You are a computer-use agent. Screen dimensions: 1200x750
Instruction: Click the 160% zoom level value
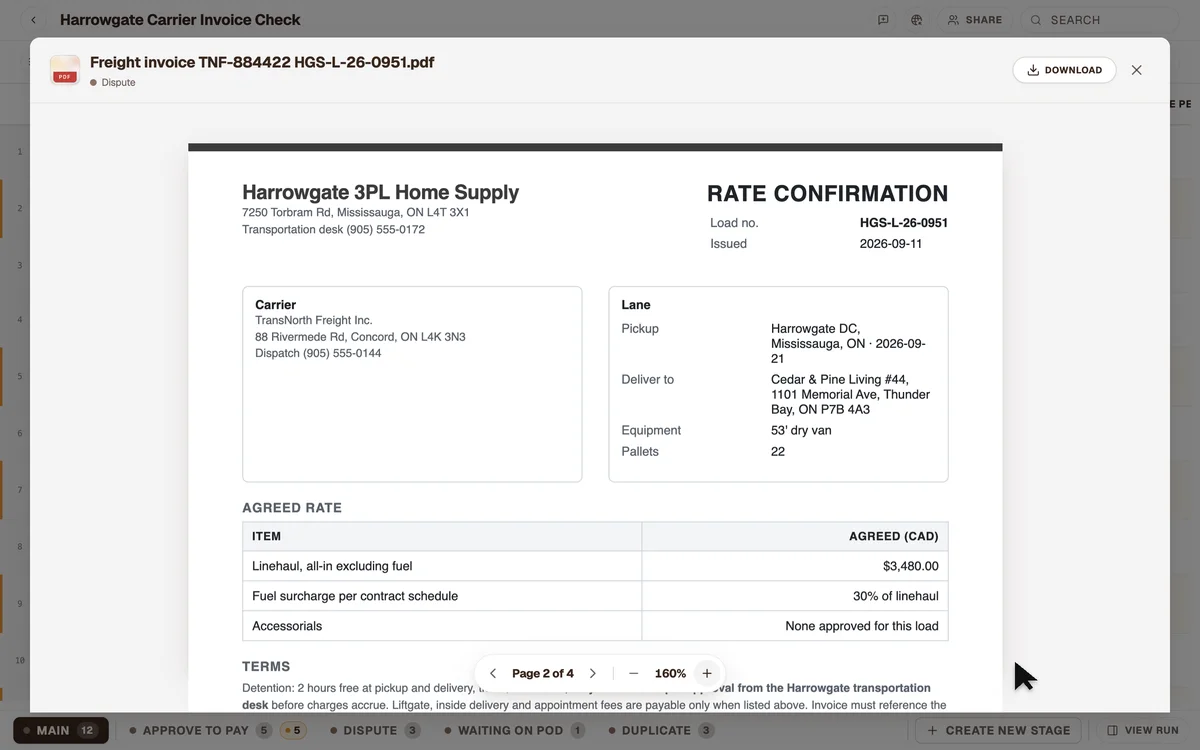click(670, 673)
